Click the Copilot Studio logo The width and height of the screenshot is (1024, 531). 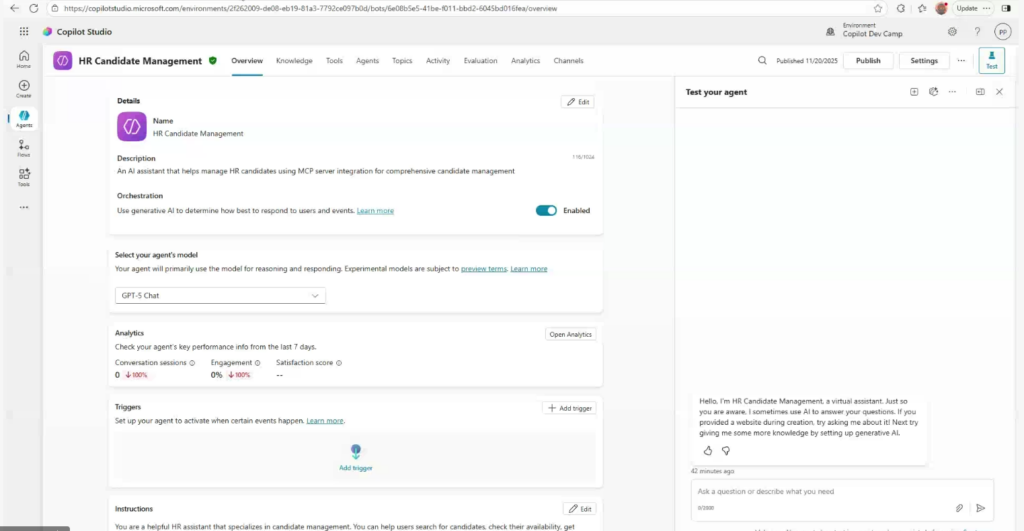click(x=47, y=31)
